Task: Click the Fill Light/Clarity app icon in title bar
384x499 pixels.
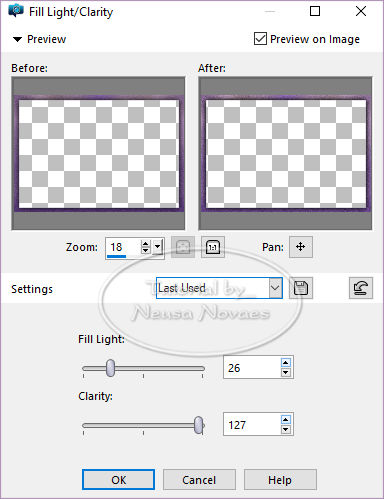Action: [x=16, y=11]
